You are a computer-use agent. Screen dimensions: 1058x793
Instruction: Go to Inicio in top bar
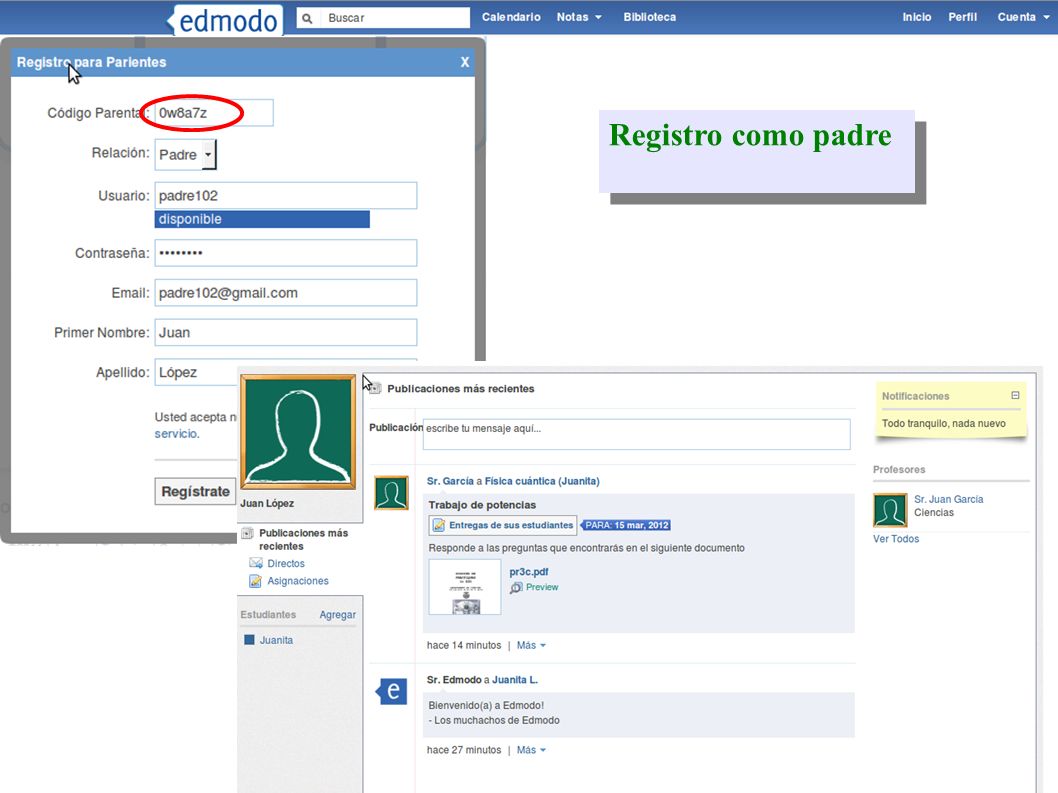pyautogui.click(x=916, y=17)
